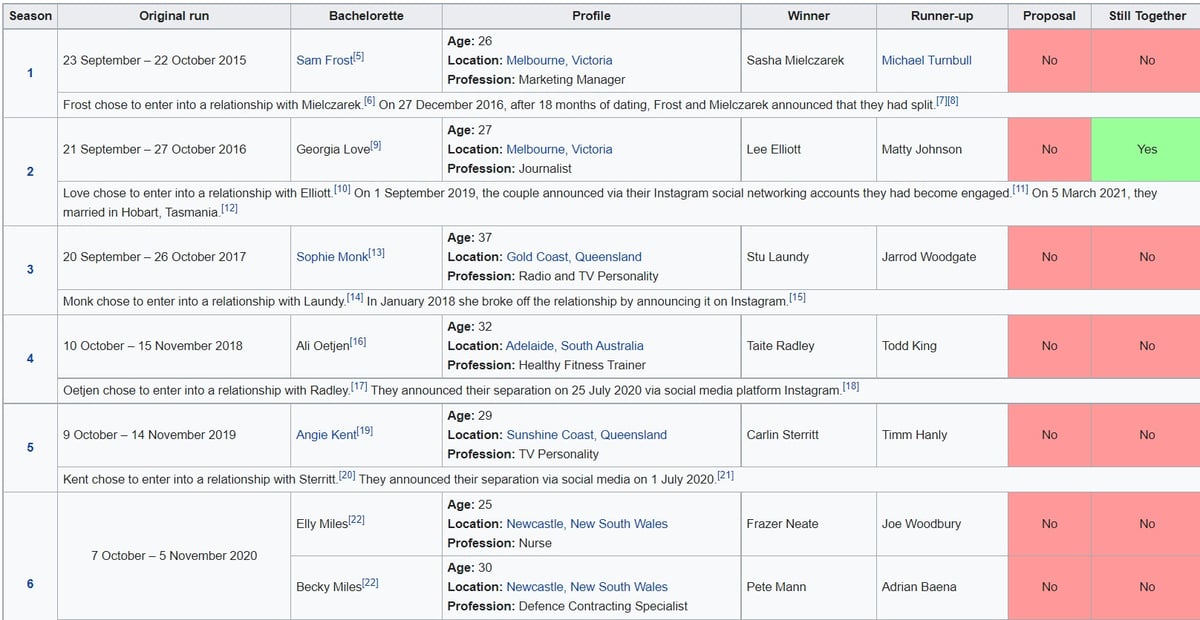Open Gold Coast, Queensland location link
The width and height of the screenshot is (1200, 620).
point(574,257)
